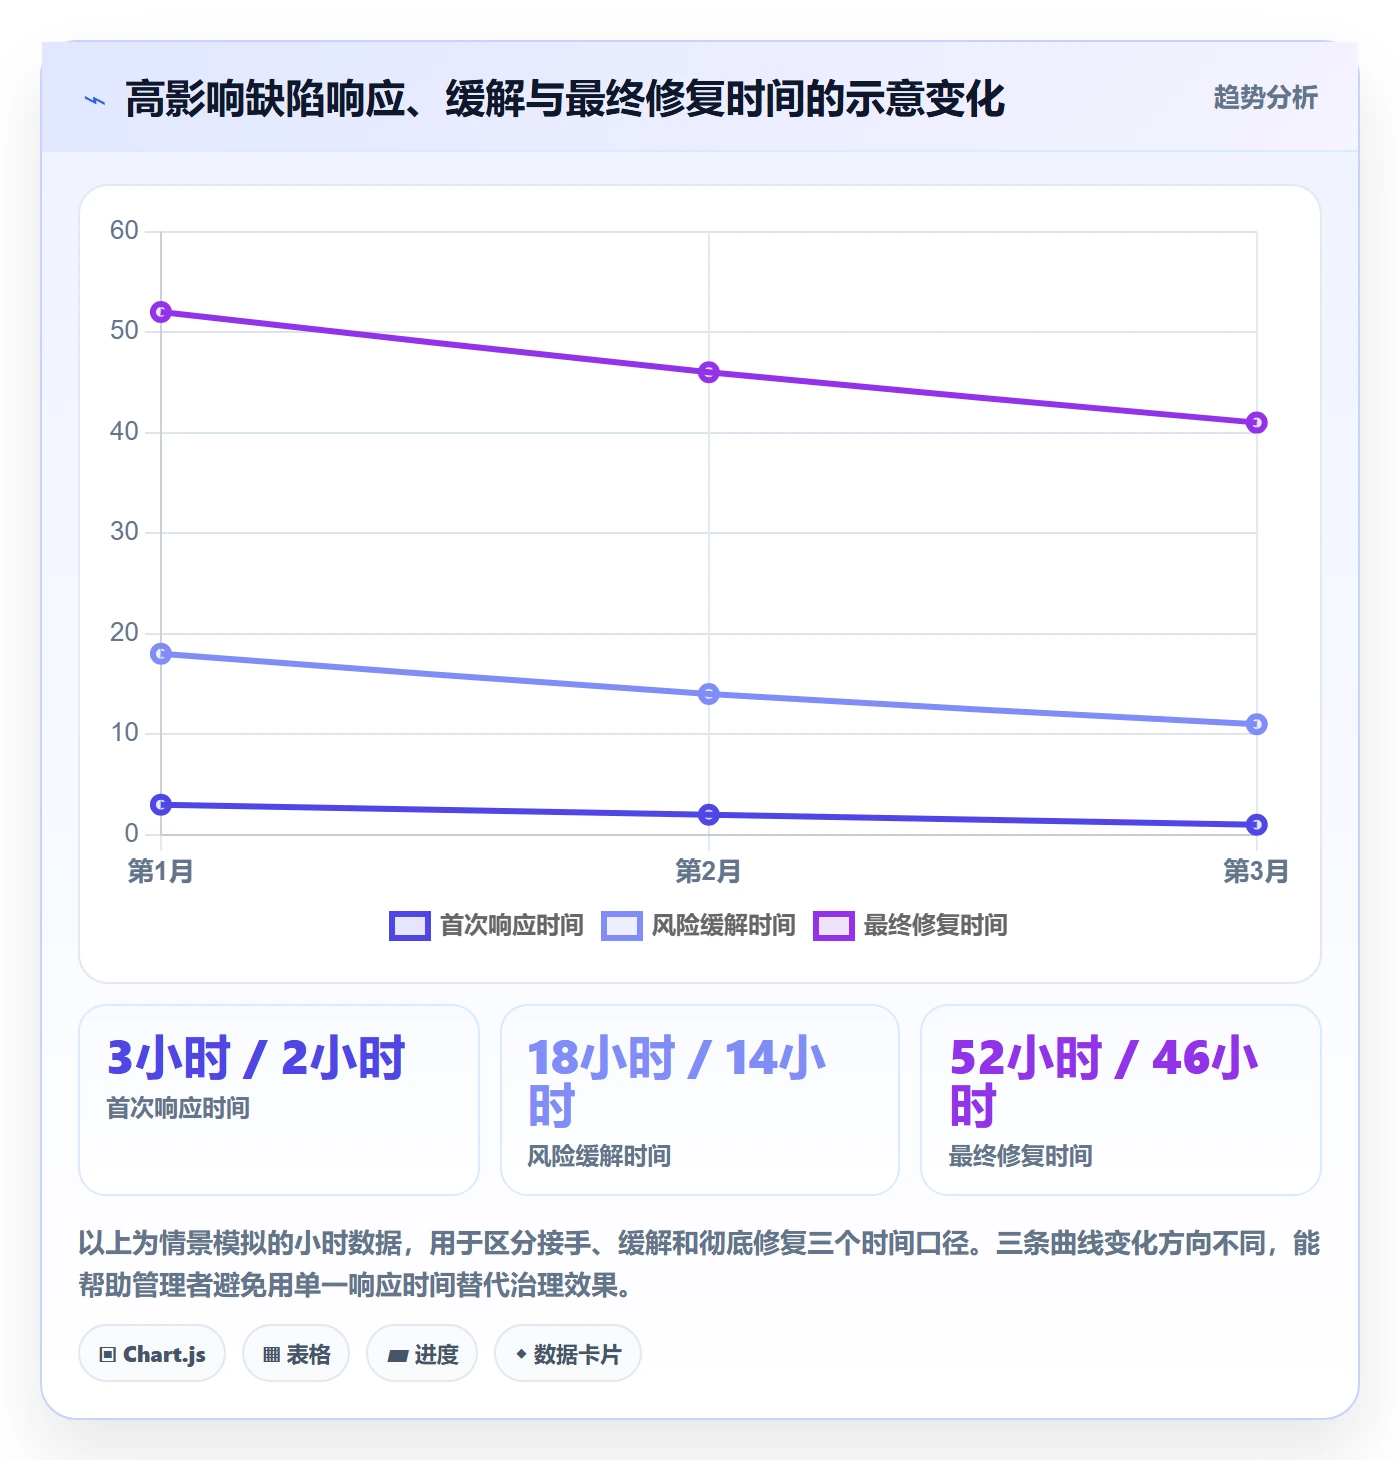Pick the 第1月 point on the 风险缓解时间 line
This screenshot has width=1400, height=1460.
(161, 654)
